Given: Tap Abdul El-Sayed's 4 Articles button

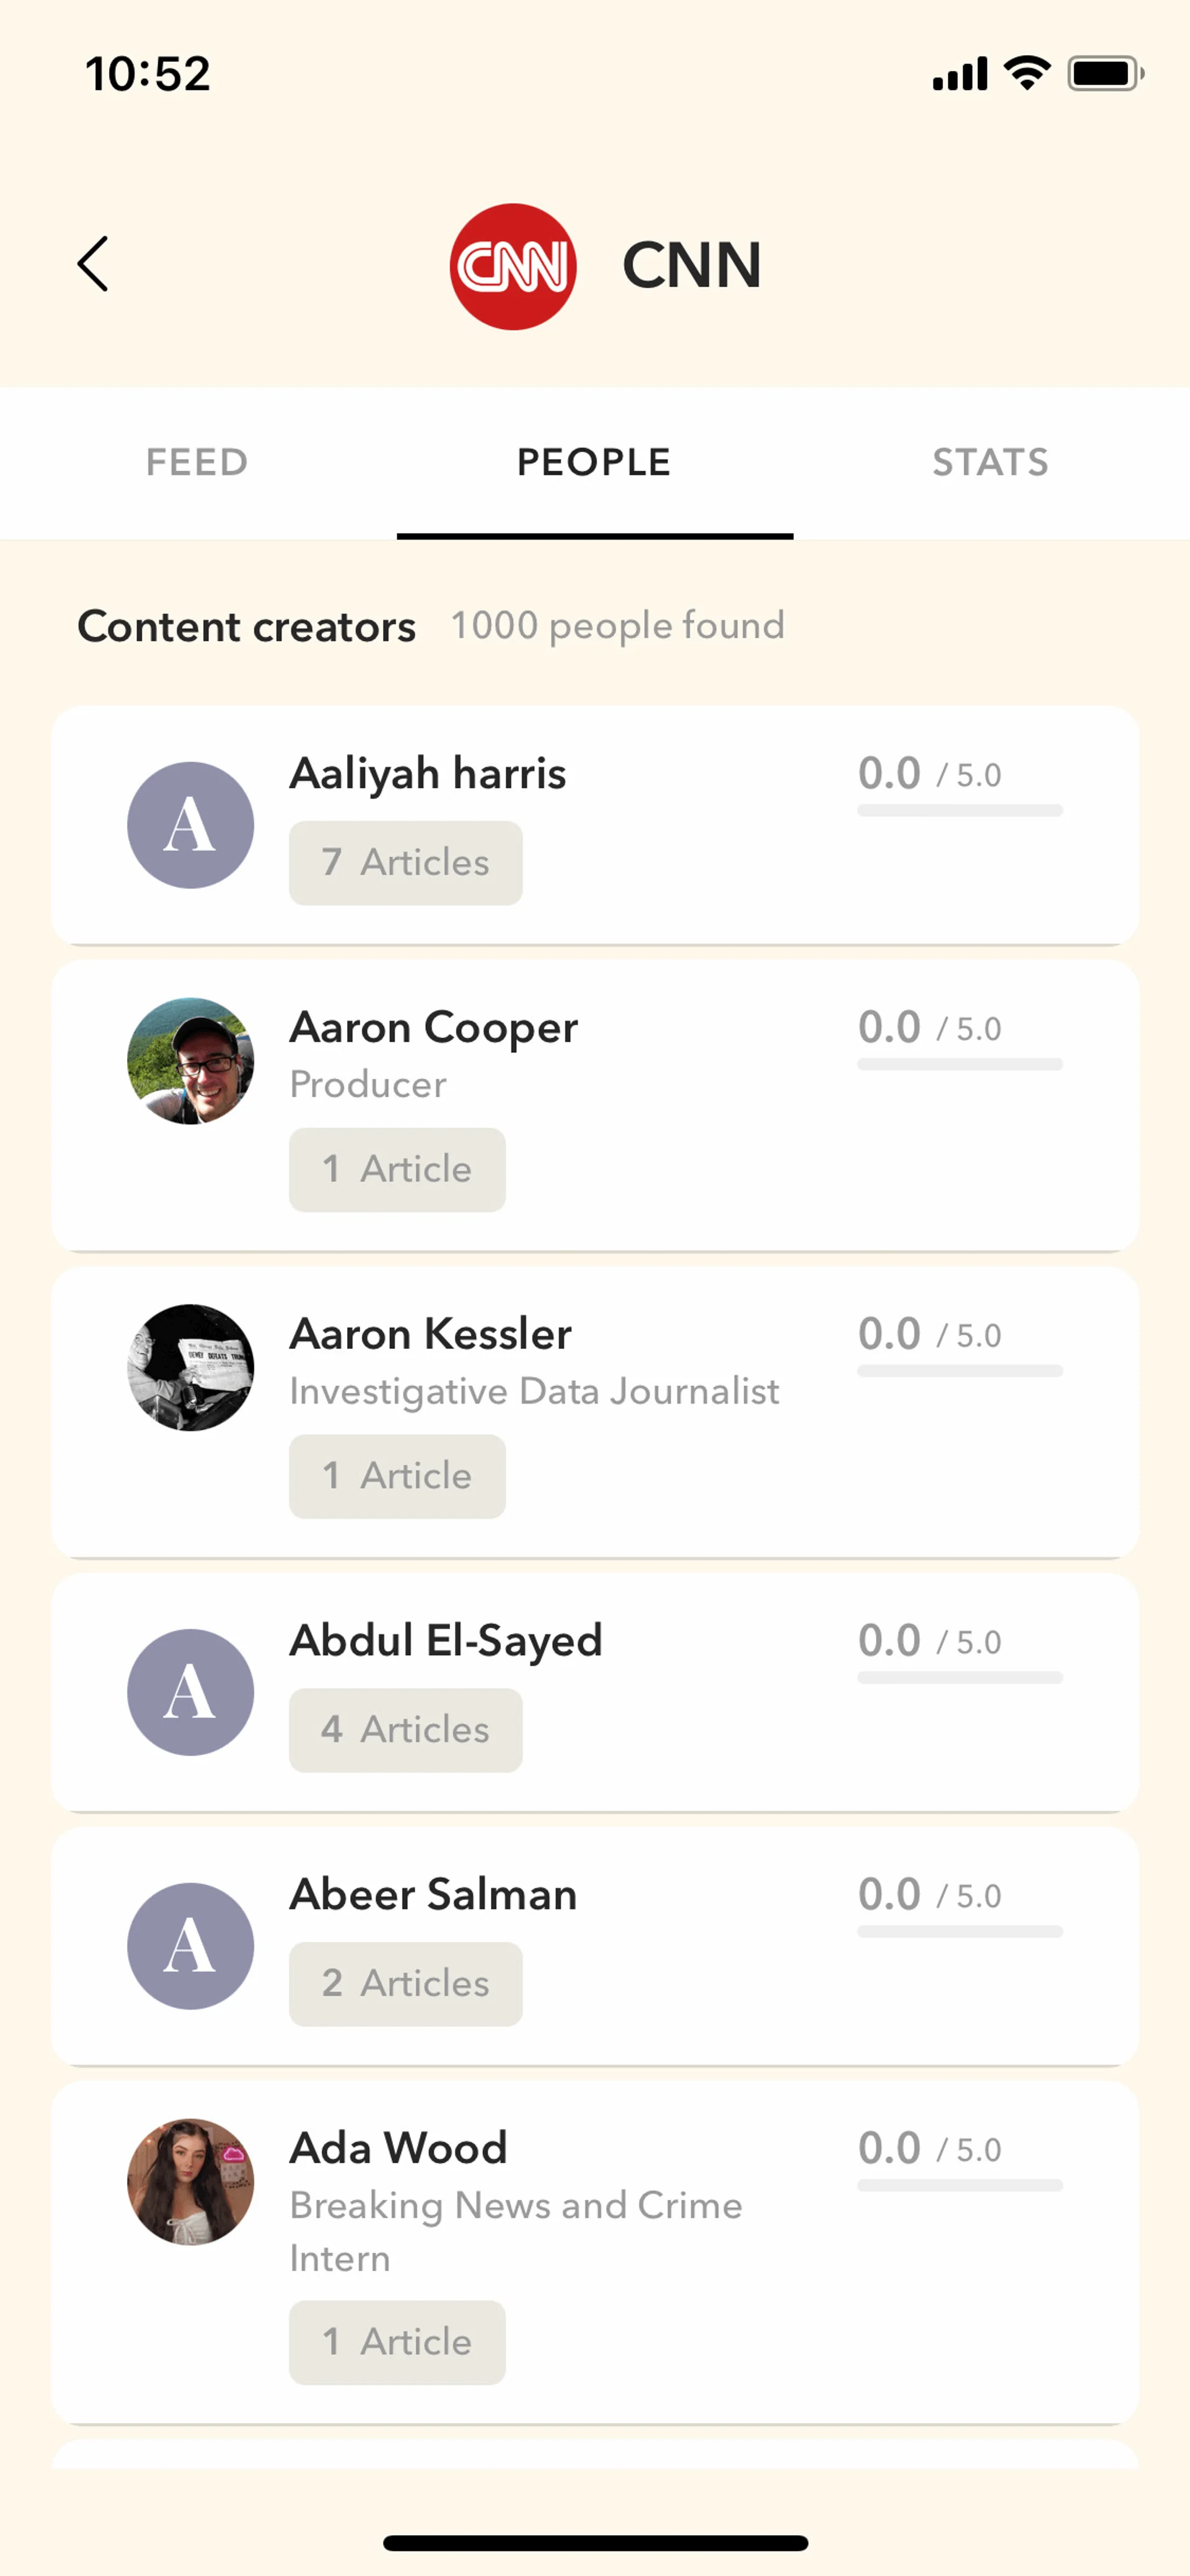Looking at the screenshot, I should pyautogui.click(x=405, y=1730).
